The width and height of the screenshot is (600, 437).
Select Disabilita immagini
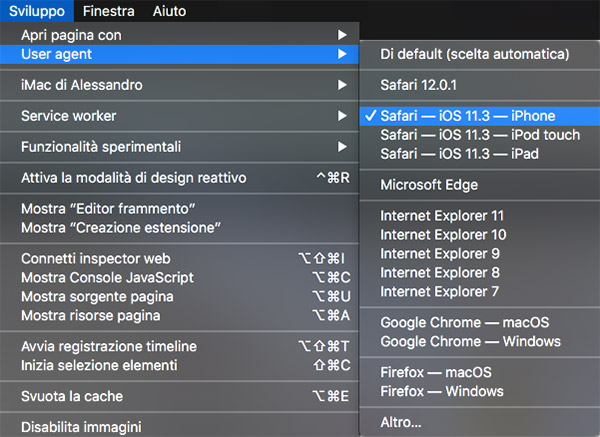click(179, 427)
